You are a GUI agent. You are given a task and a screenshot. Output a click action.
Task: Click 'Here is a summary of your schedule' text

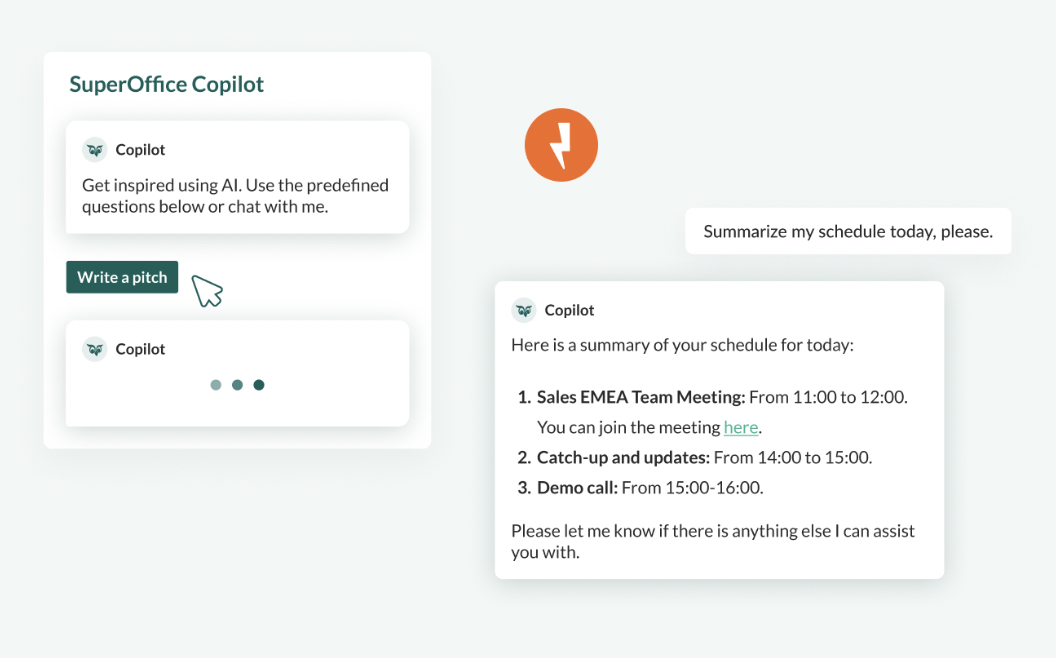tap(682, 345)
